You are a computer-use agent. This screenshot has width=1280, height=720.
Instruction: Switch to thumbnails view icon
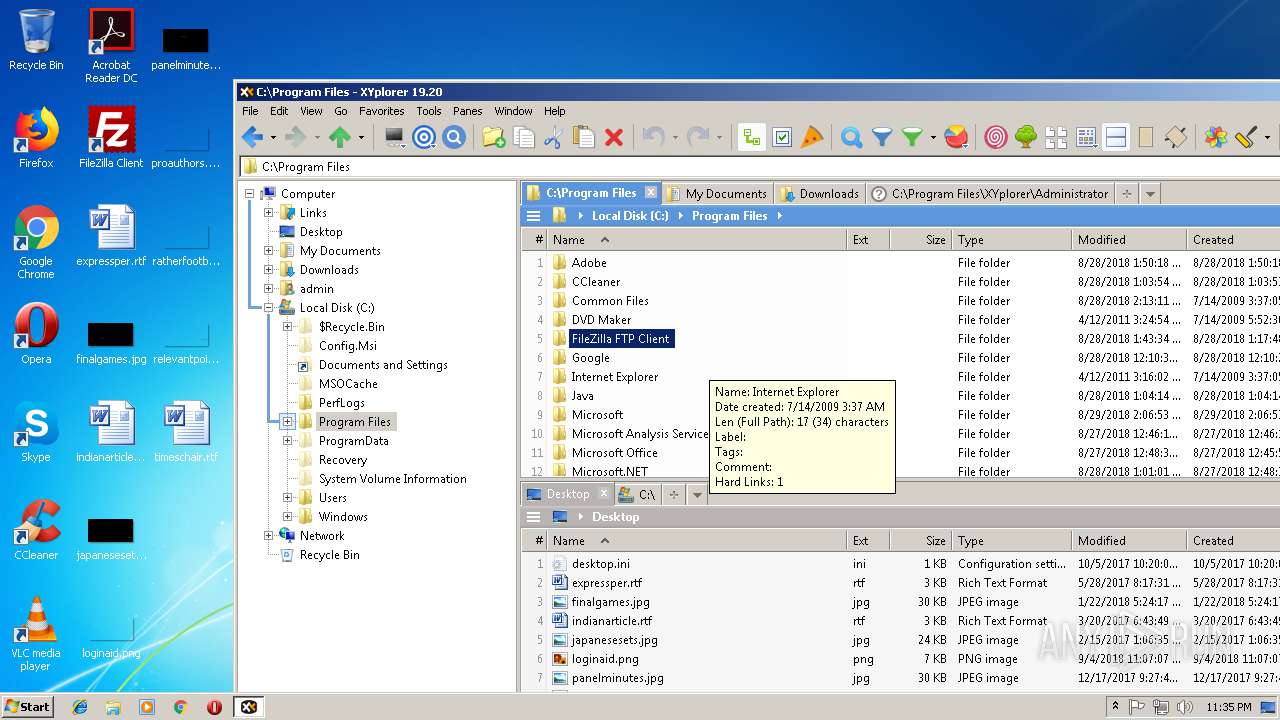(x=1056, y=137)
